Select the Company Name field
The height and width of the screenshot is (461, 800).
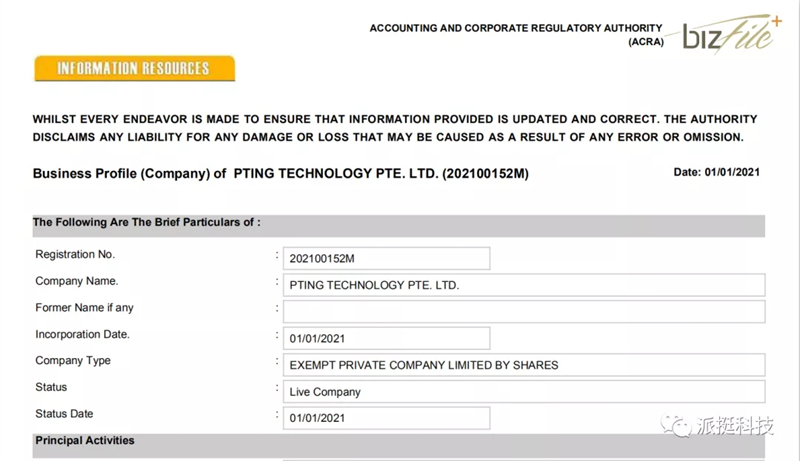523,285
